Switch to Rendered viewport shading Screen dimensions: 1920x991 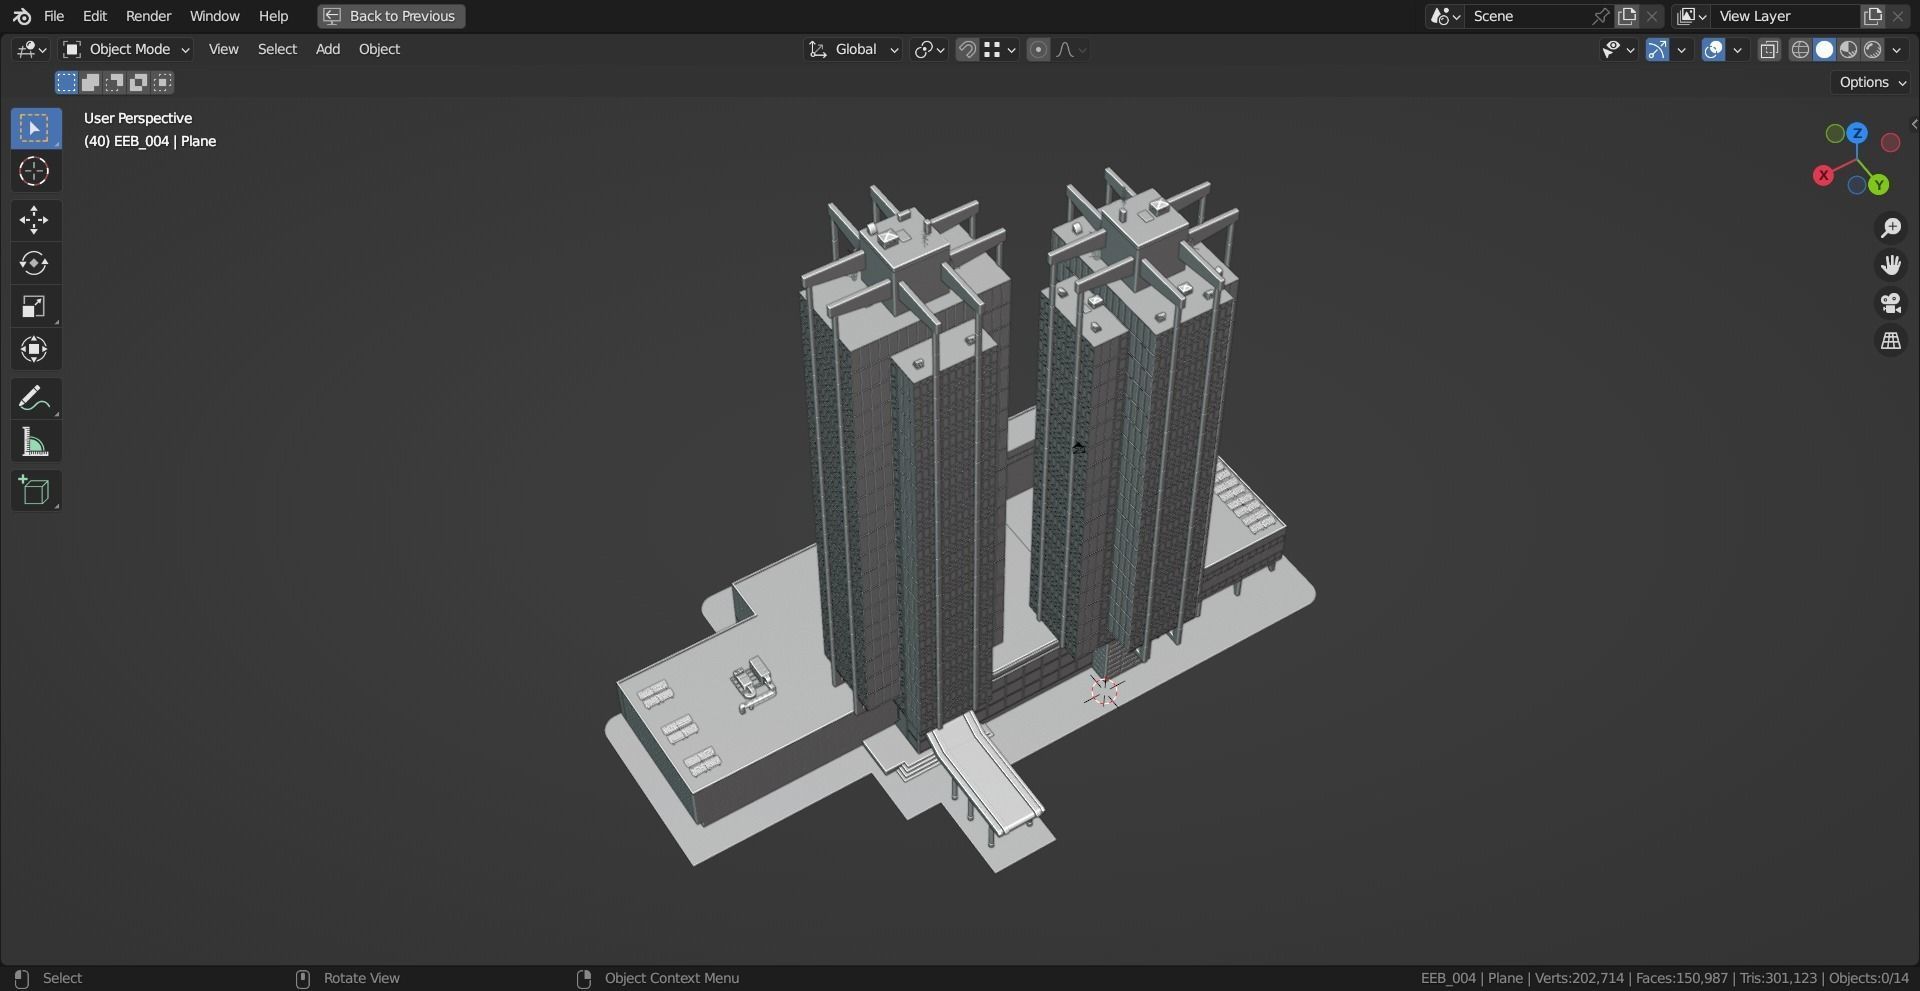[x=1873, y=49]
